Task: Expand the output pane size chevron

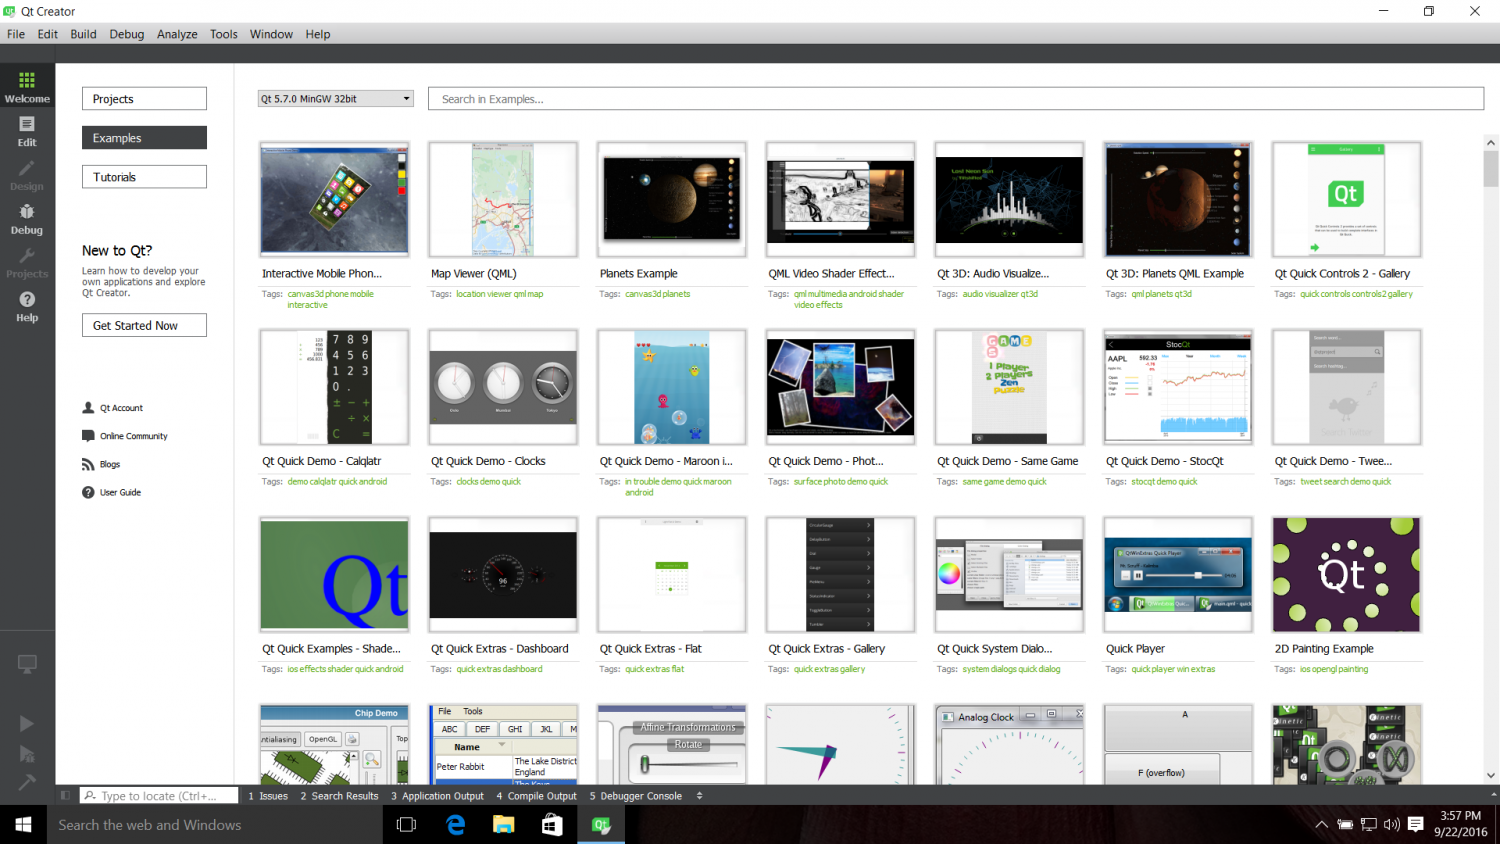Action: (x=699, y=795)
